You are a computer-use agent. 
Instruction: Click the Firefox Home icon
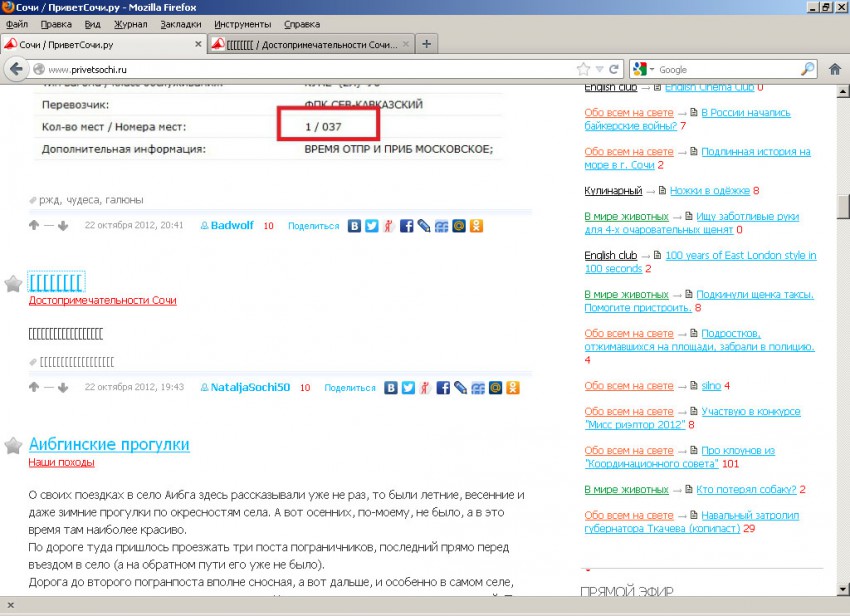(835, 69)
